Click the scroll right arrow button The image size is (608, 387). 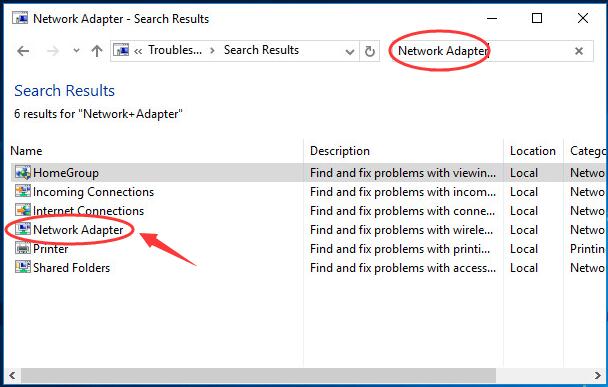597,375
